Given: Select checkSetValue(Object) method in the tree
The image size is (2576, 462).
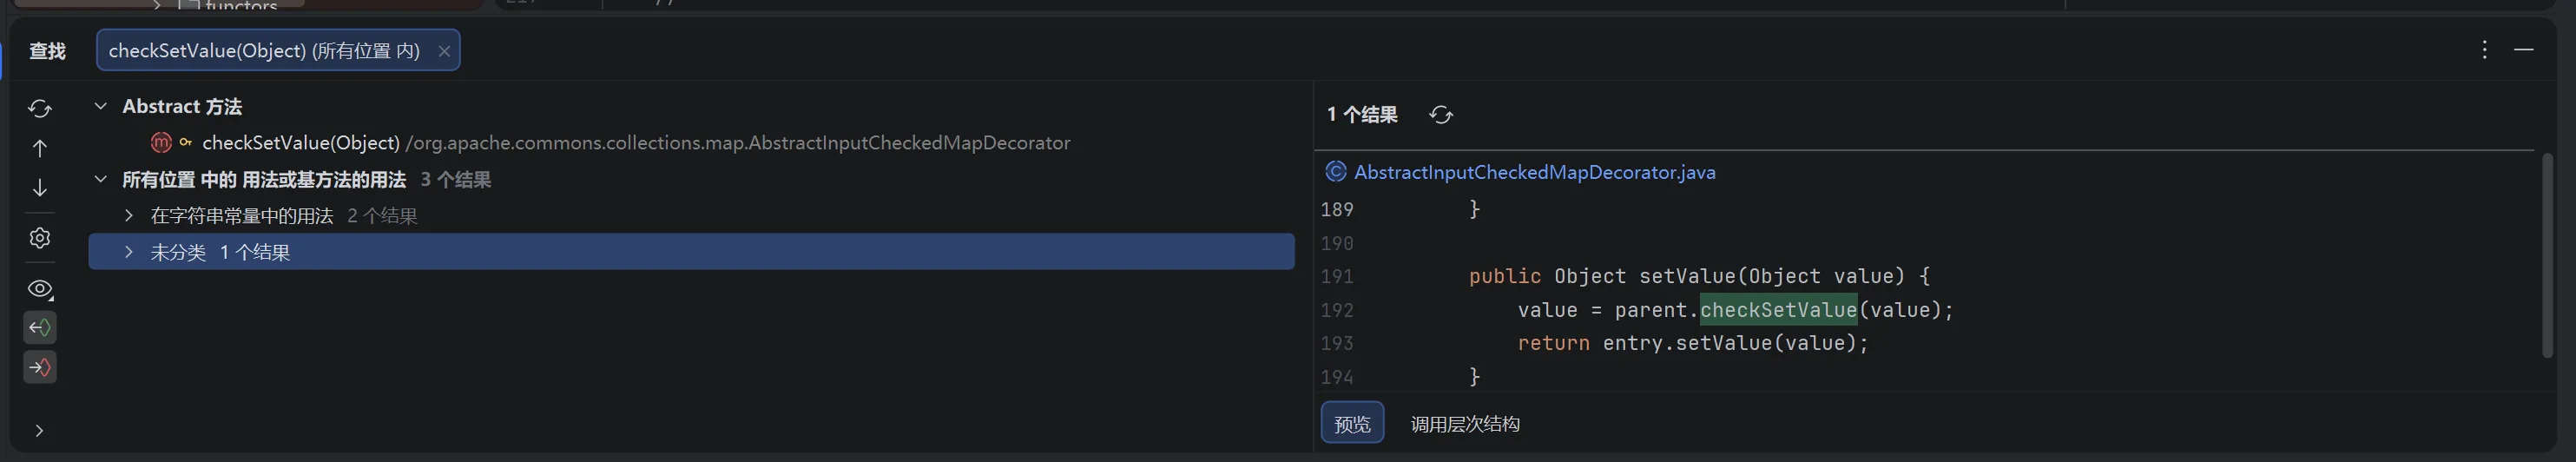Looking at the screenshot, I should point(300,143).
